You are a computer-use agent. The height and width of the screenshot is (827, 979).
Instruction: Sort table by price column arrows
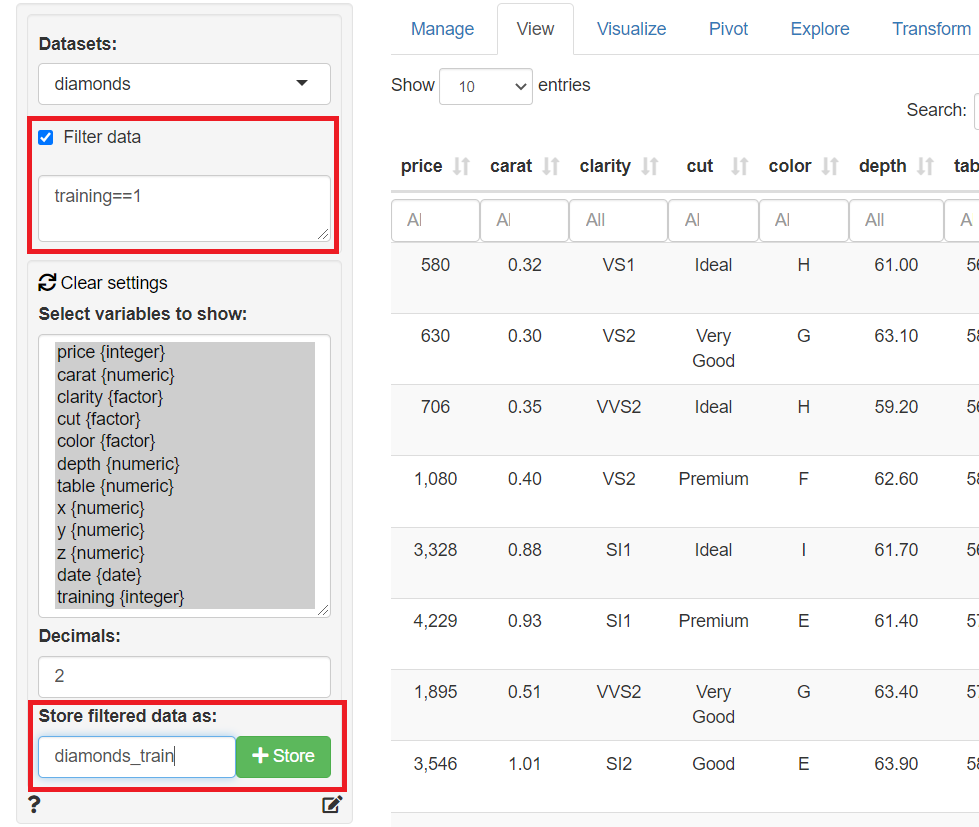[461, 167]
